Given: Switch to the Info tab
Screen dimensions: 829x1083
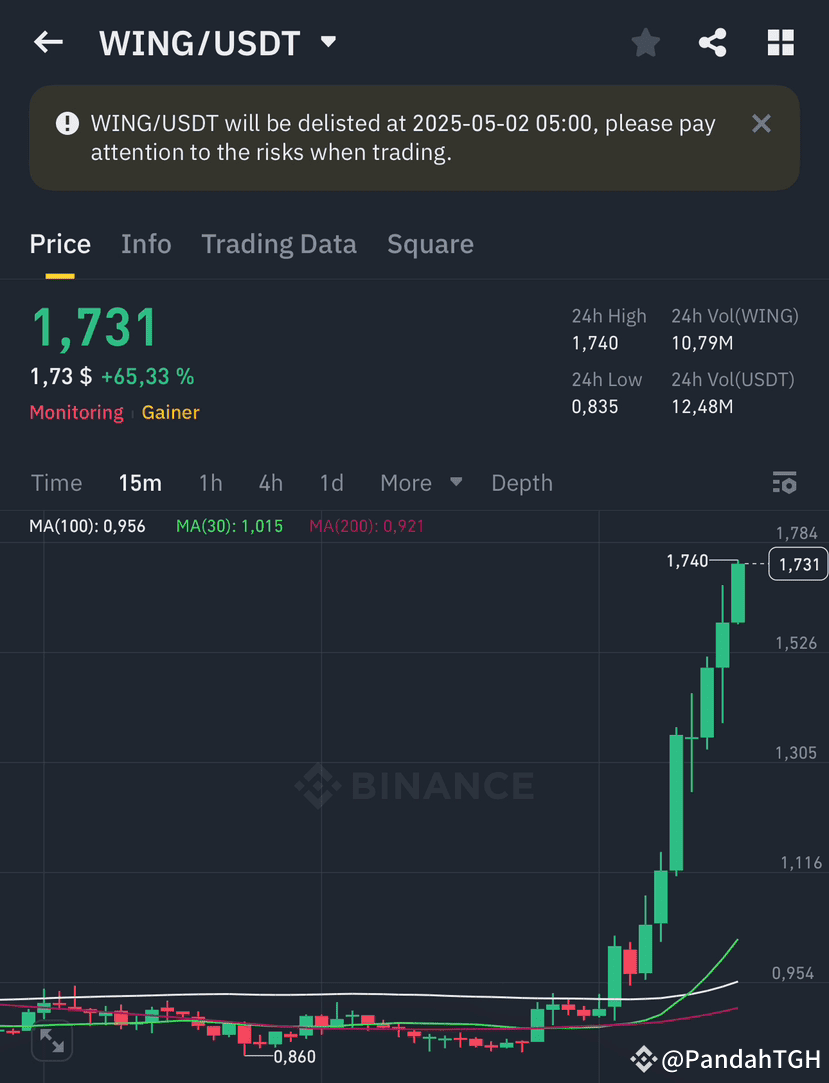Looking at the screenshot, I should point(146,245).
